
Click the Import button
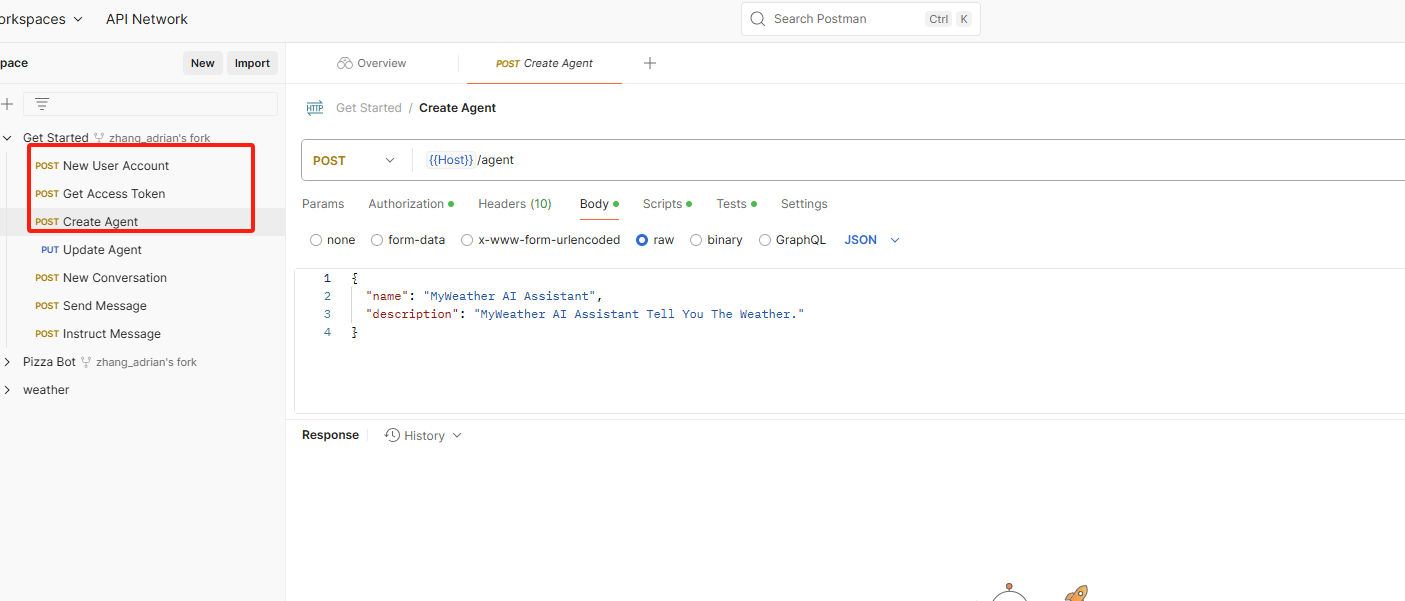[252, 63]
